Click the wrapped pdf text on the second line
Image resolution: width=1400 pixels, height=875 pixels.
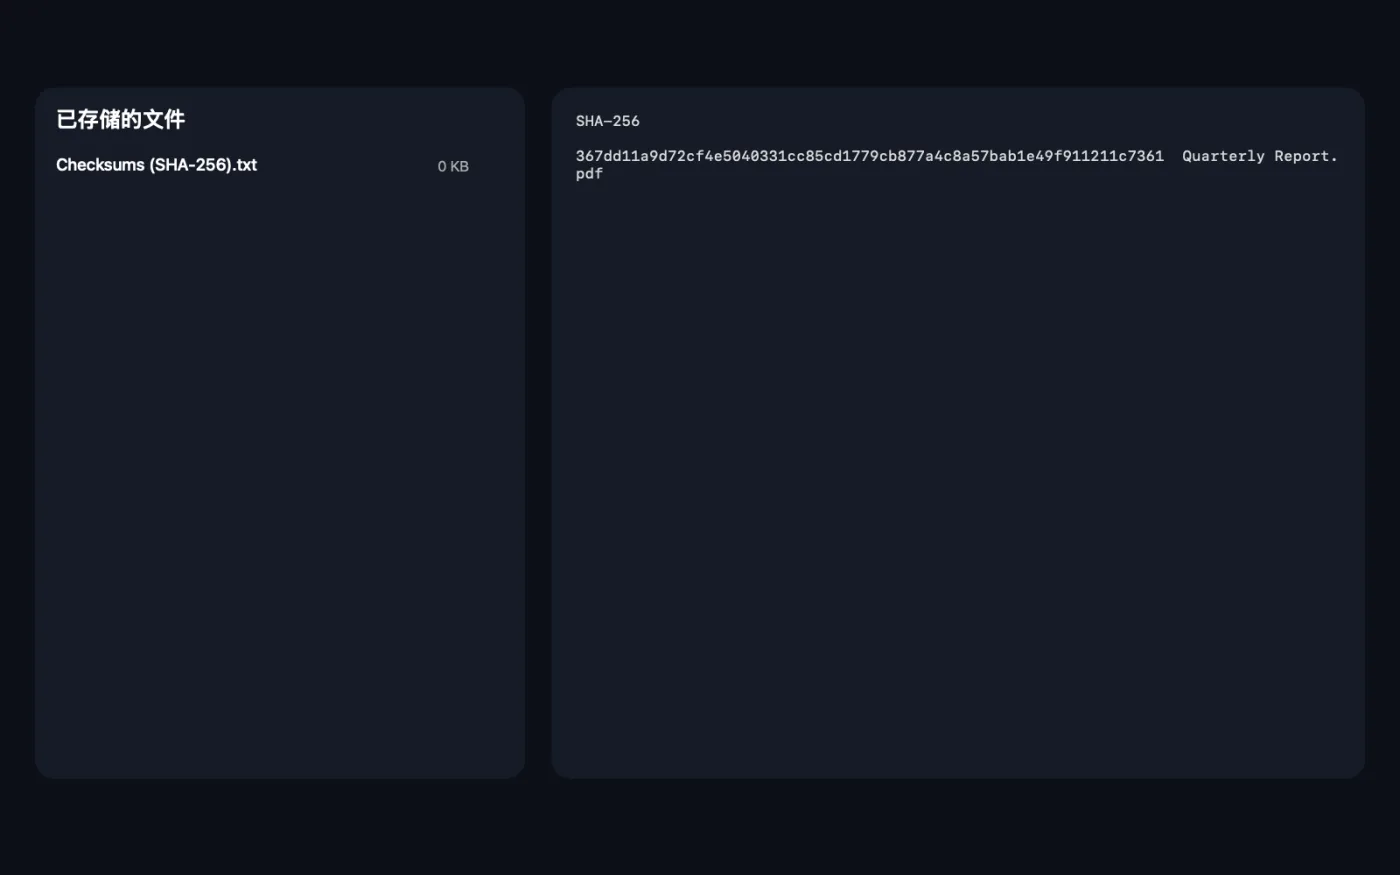[x=589, y=173]
